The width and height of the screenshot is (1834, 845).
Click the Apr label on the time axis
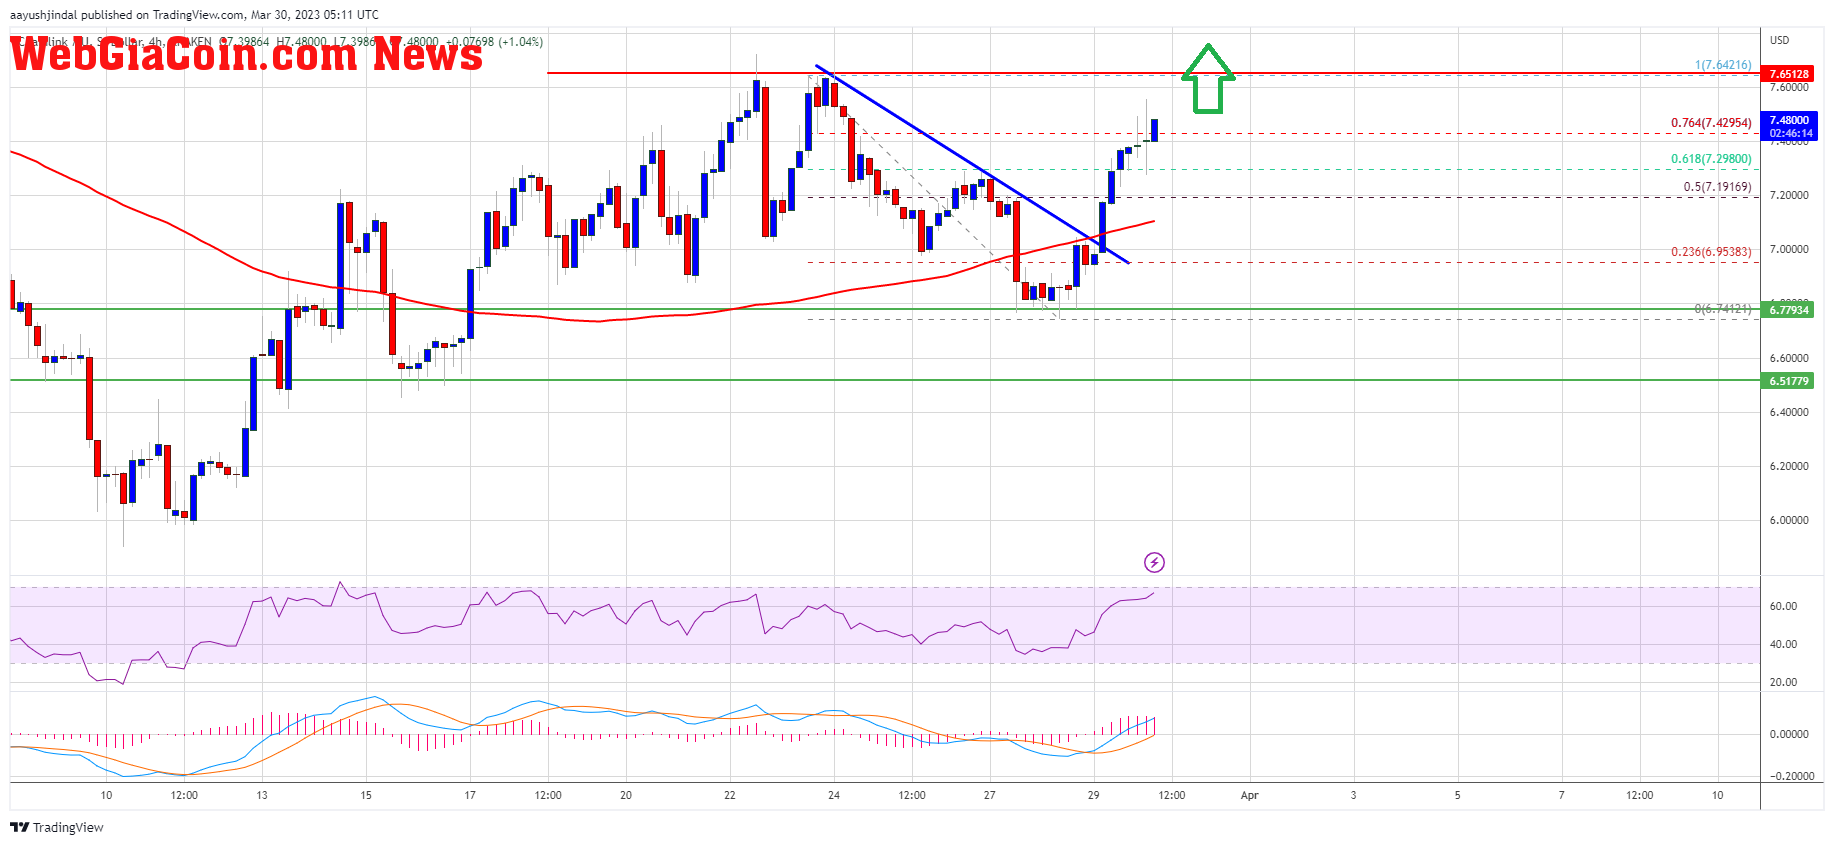pyautogui.click(x=1249, y=796)
